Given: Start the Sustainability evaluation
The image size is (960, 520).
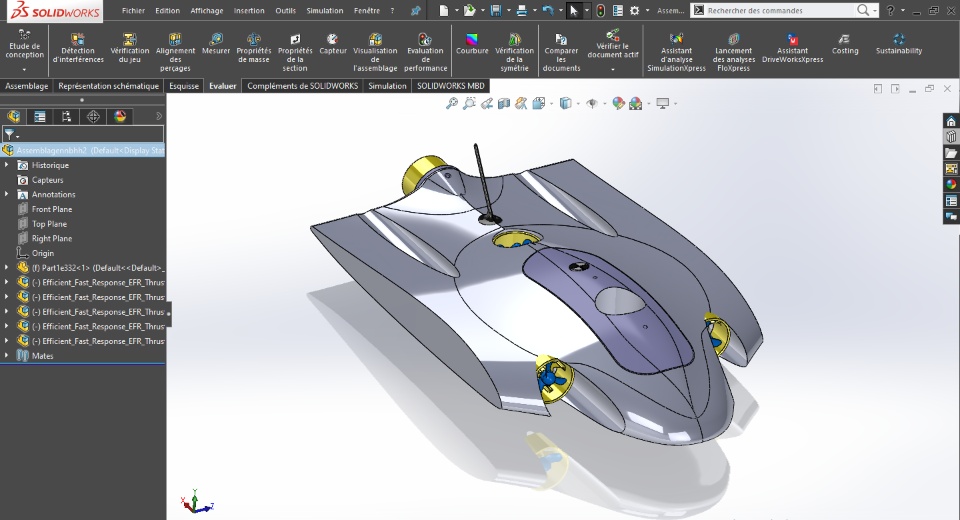Looking at the screenshot, I should (x=899, y=44).
